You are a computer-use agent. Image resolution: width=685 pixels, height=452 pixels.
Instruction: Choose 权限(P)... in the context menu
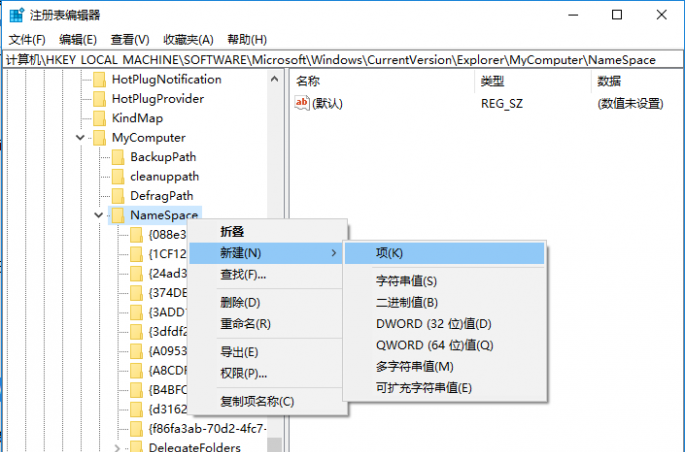tap(268, 373)
